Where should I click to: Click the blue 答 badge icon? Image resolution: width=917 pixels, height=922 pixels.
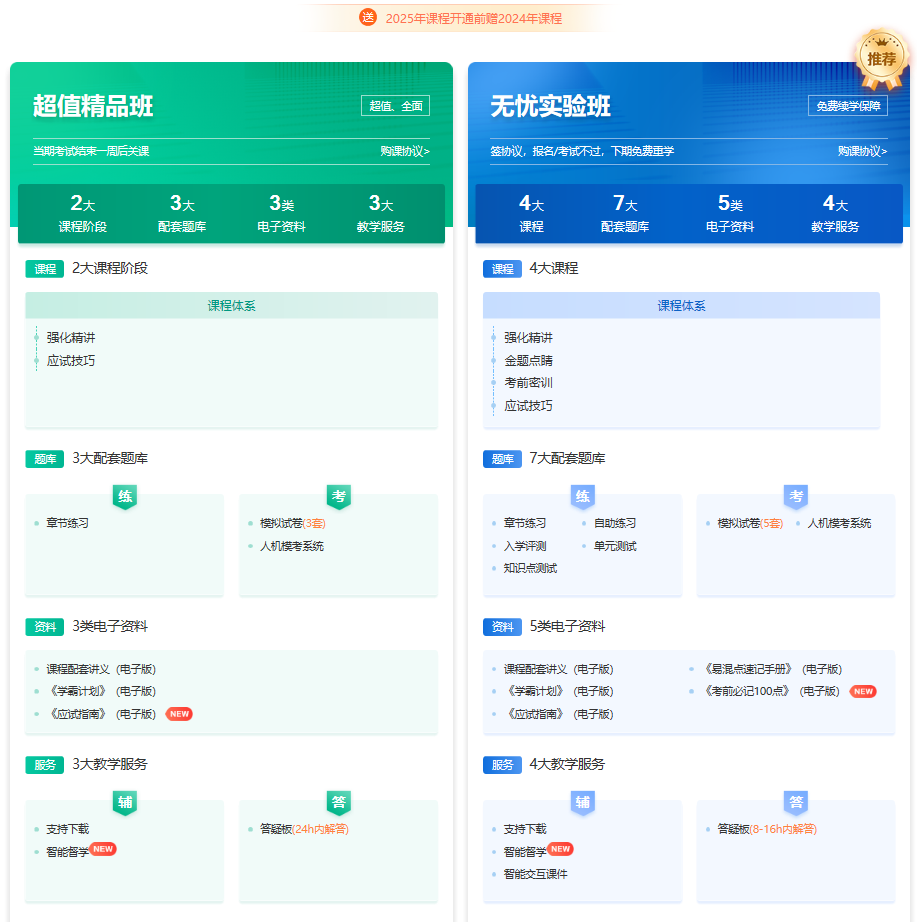(x=796, y=802)
